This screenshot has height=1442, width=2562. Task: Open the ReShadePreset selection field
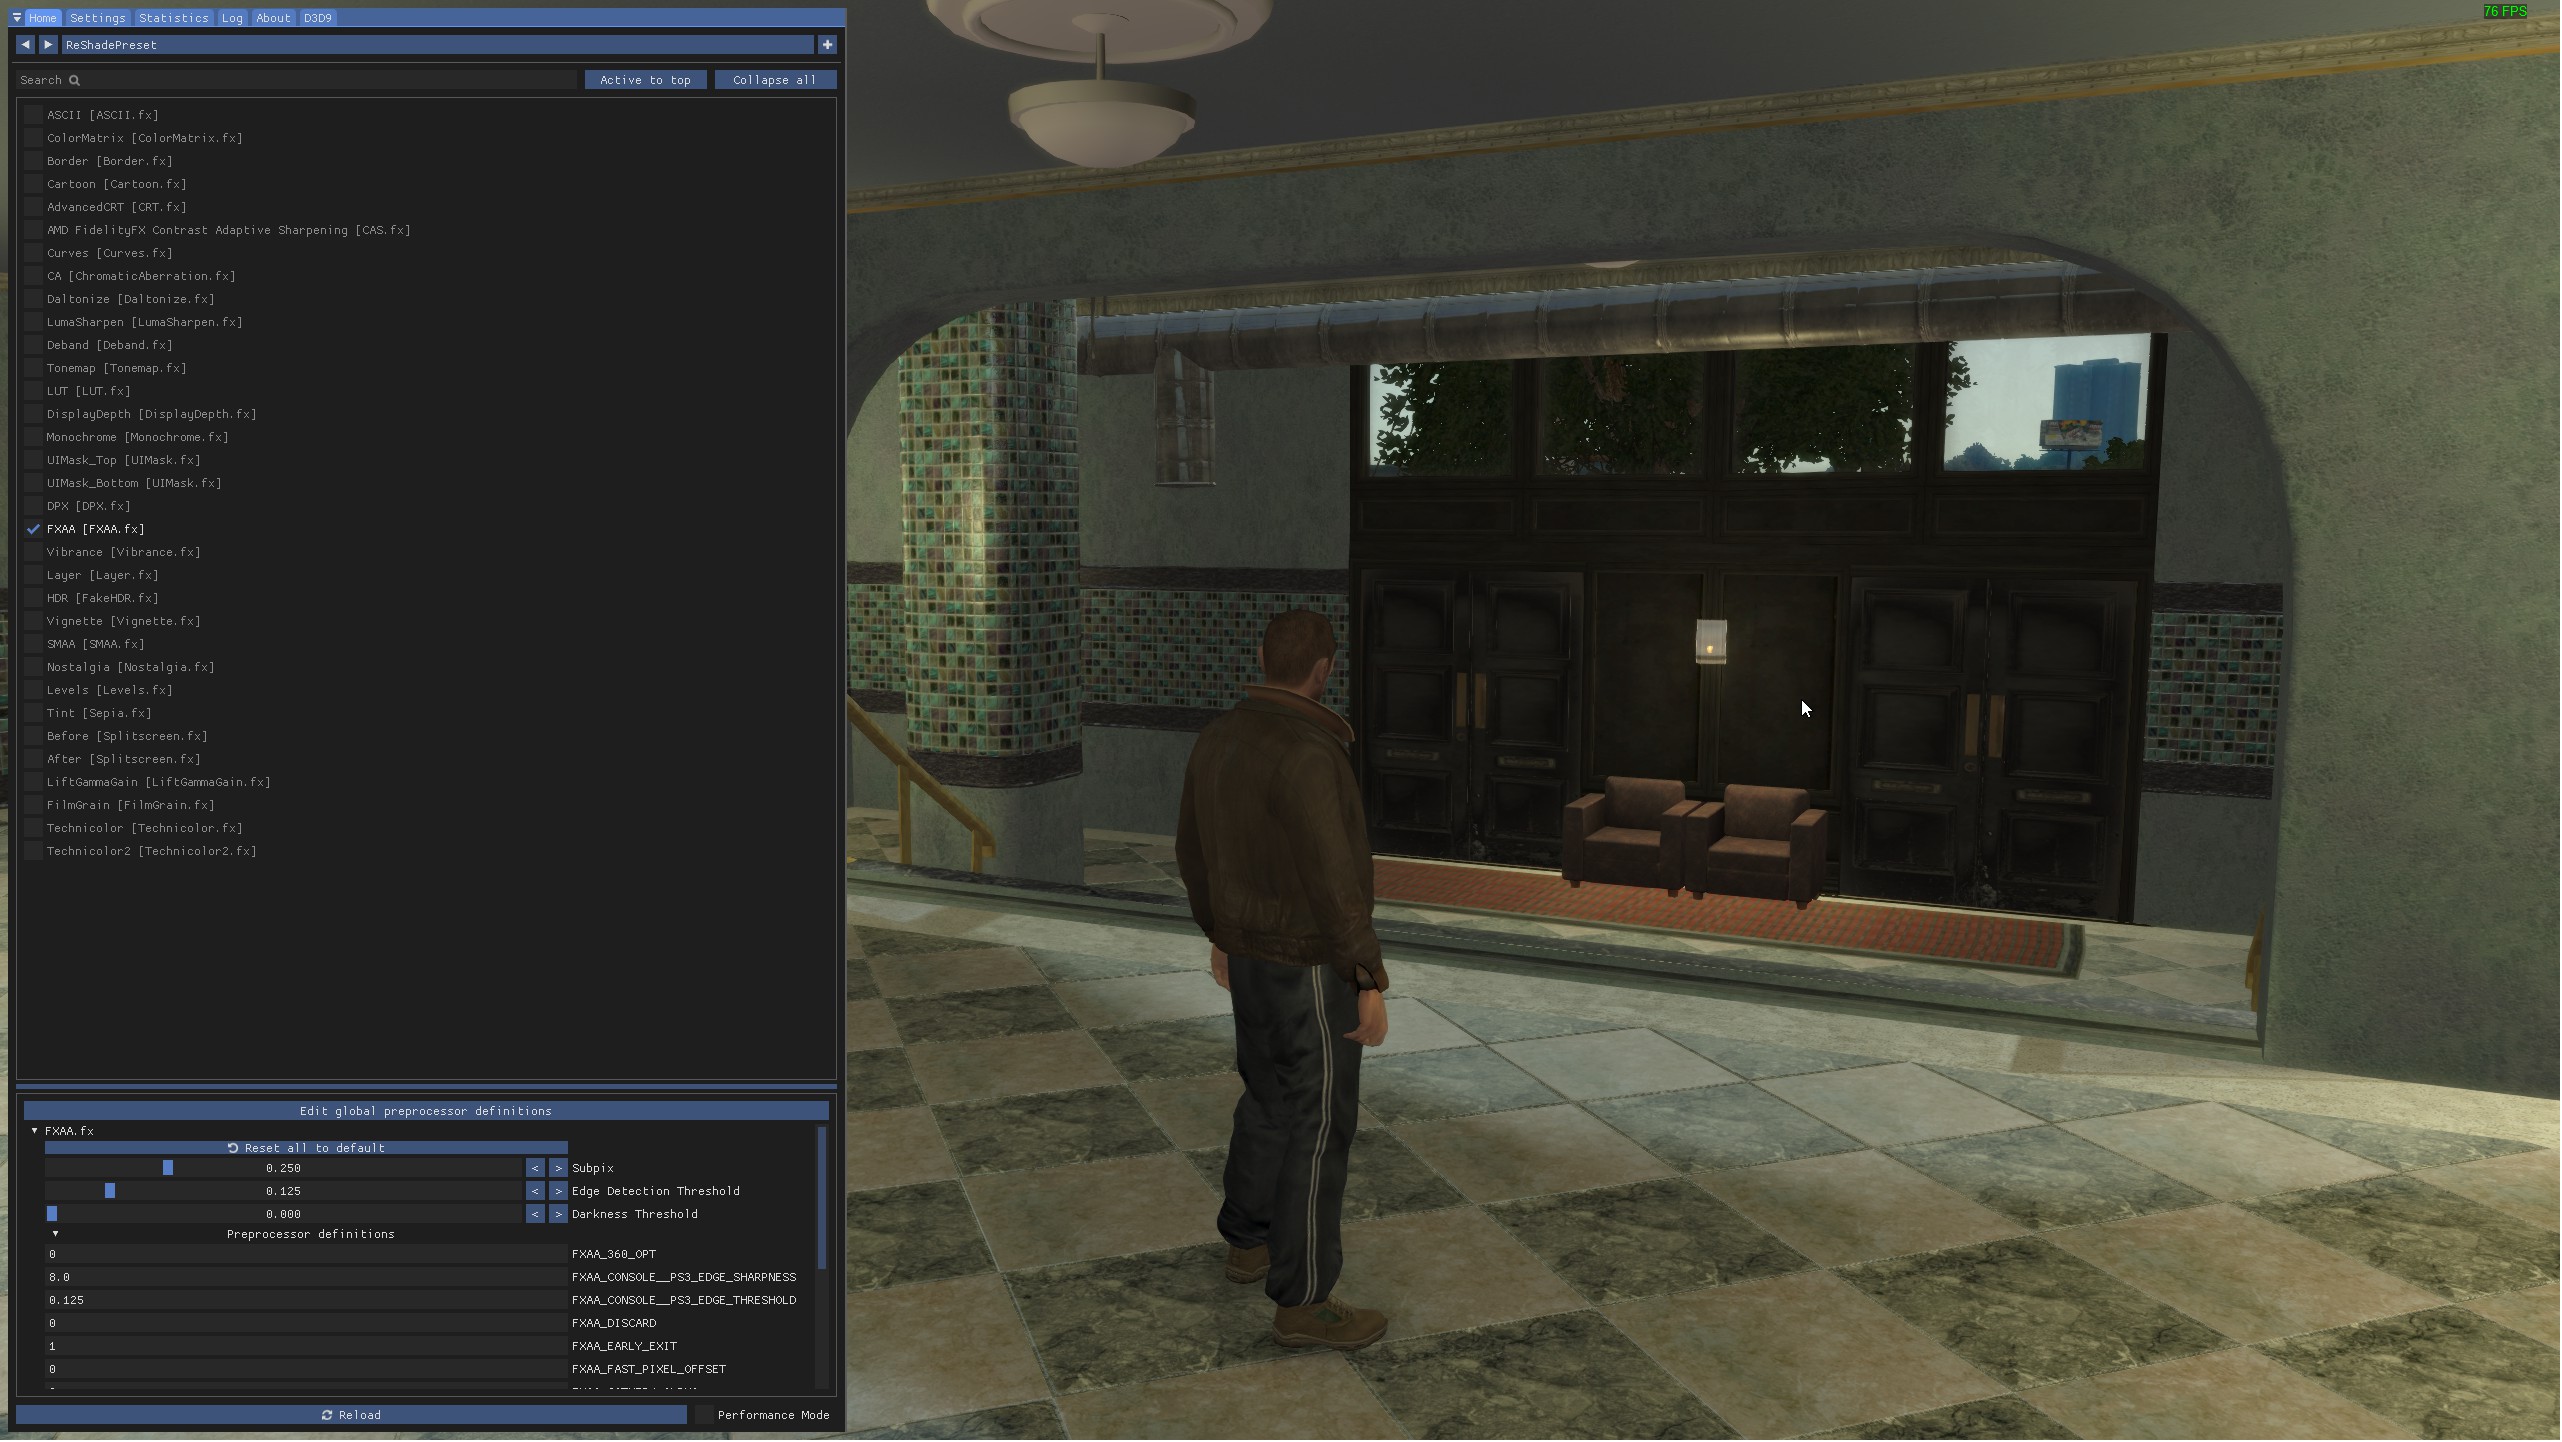pos(438,45)
